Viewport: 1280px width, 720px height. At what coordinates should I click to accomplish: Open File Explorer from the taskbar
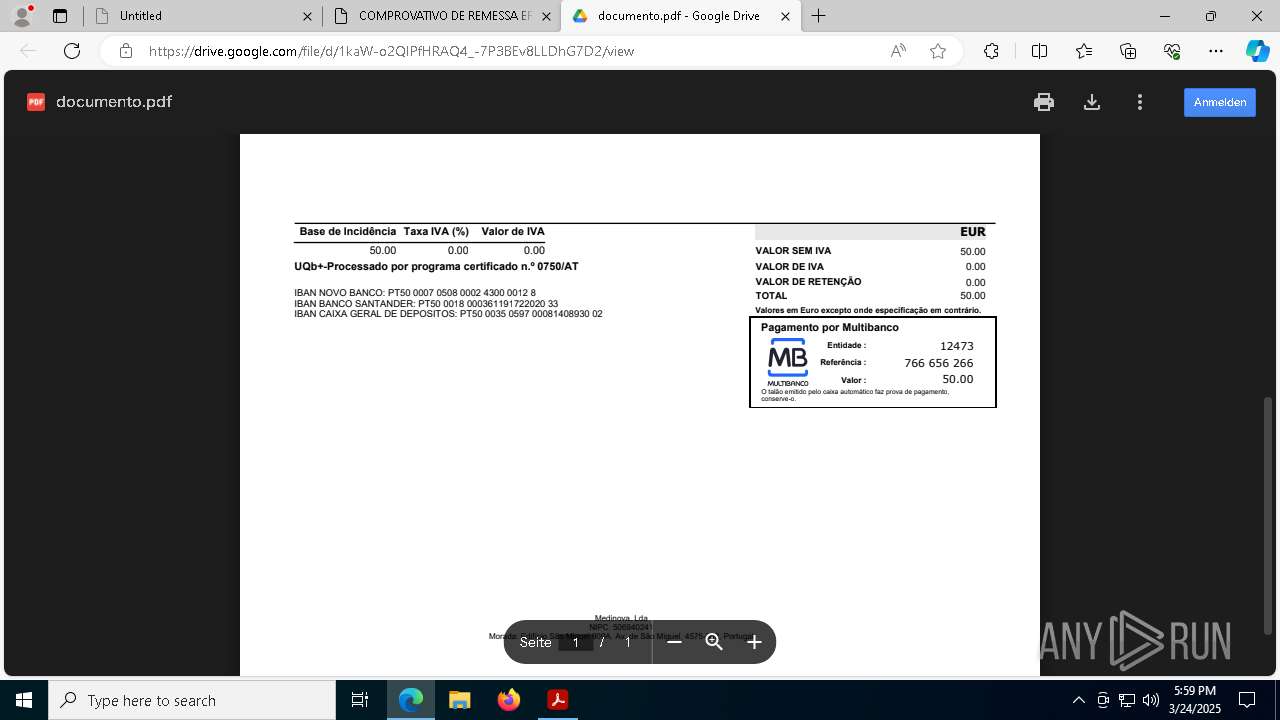(459, 700)
